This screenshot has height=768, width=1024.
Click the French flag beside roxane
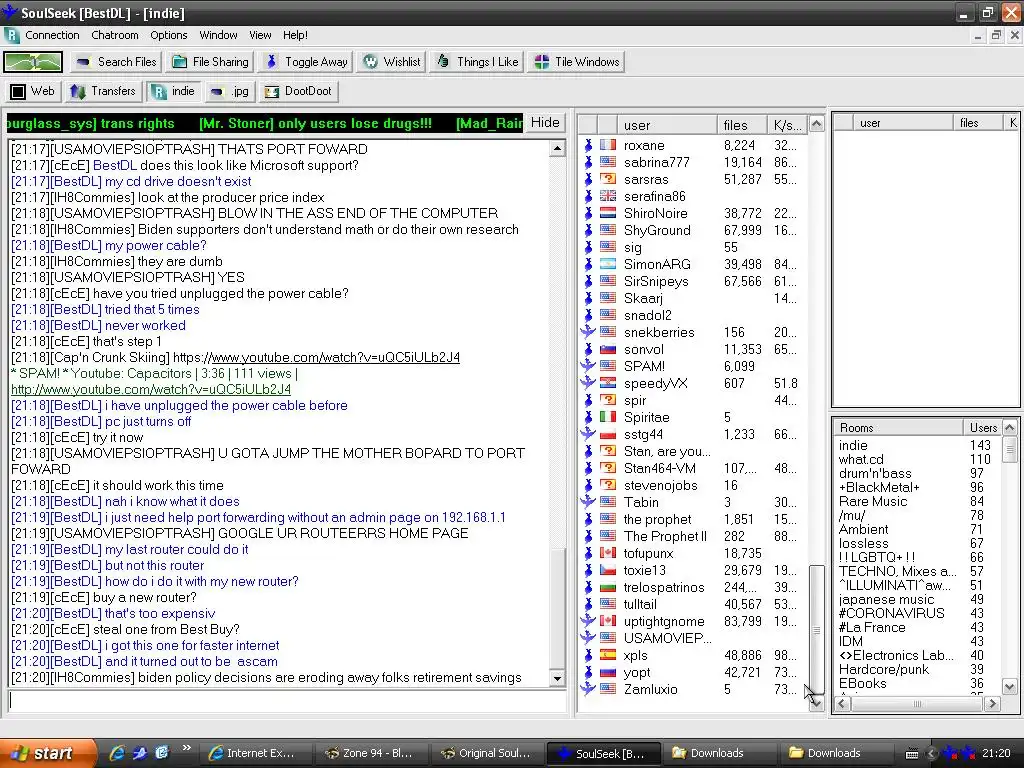click(608, 145)
